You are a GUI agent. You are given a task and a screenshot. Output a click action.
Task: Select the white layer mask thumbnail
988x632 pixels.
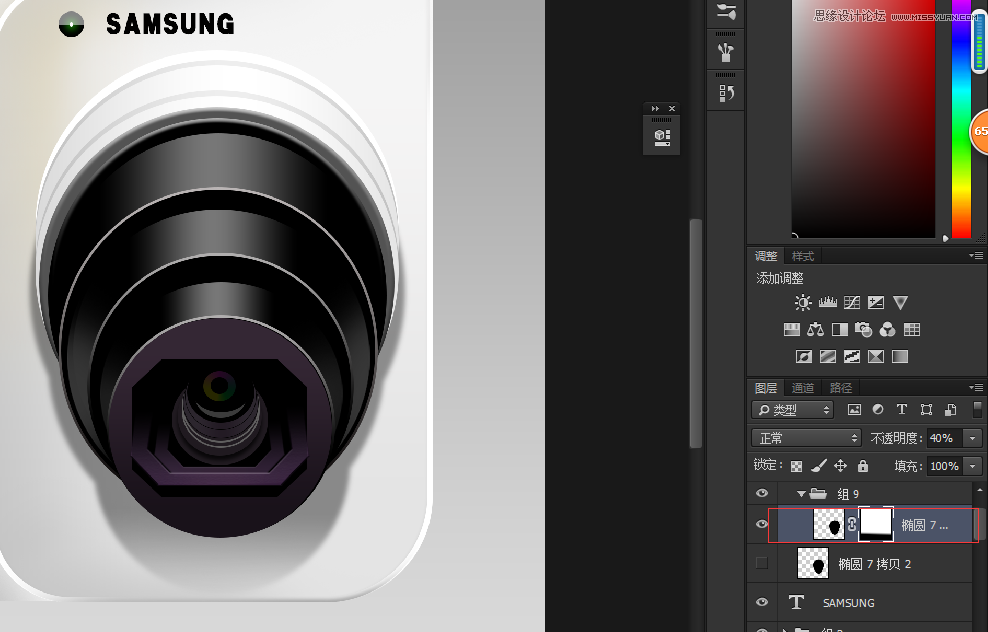pos(876,524)
